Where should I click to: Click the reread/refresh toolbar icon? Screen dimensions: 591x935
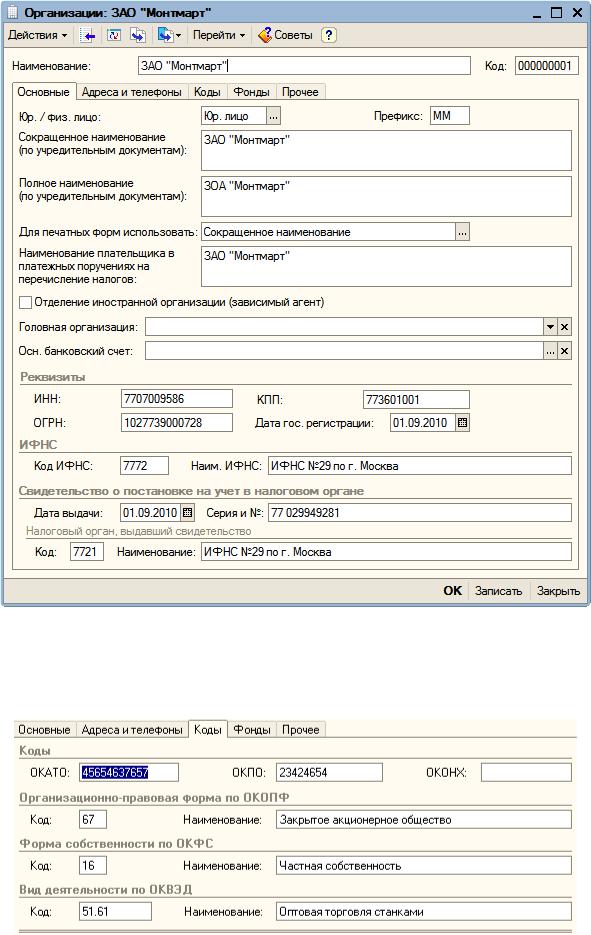[x=113, y=35]
